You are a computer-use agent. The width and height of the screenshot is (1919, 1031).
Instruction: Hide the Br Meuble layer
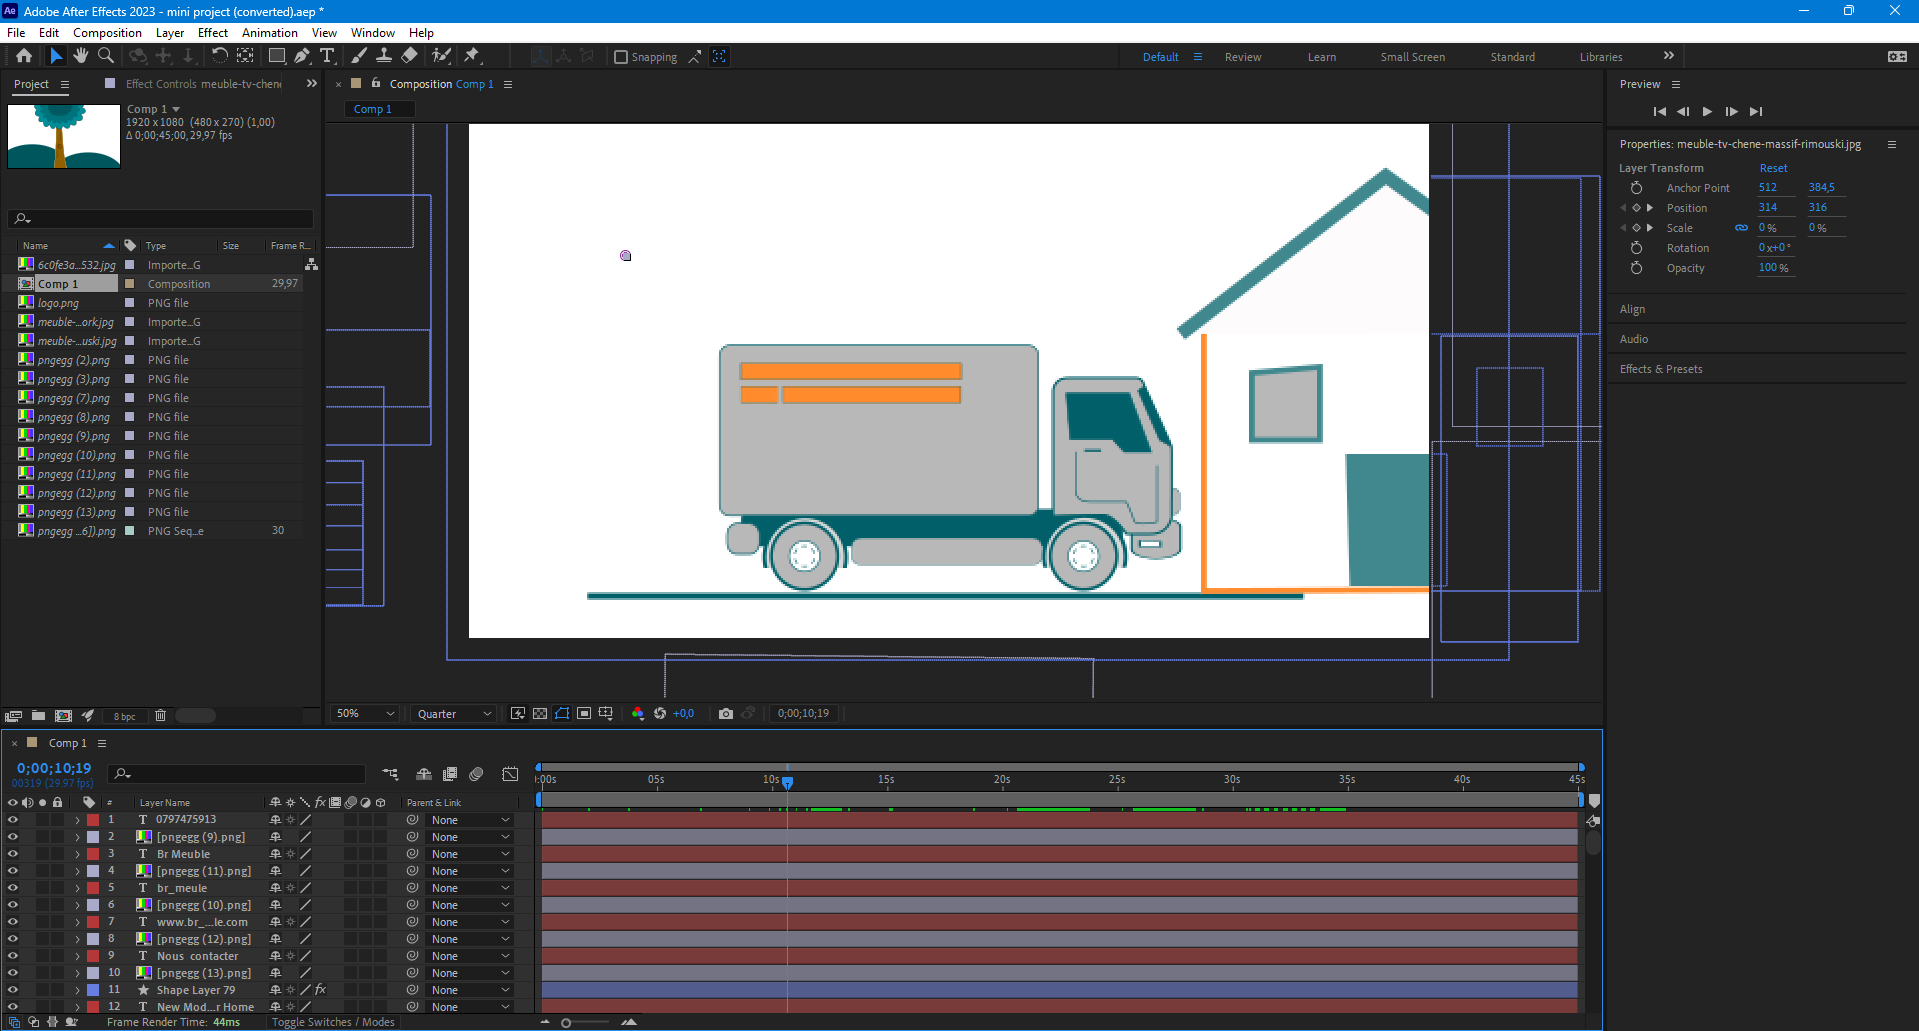tap(13, 854)
